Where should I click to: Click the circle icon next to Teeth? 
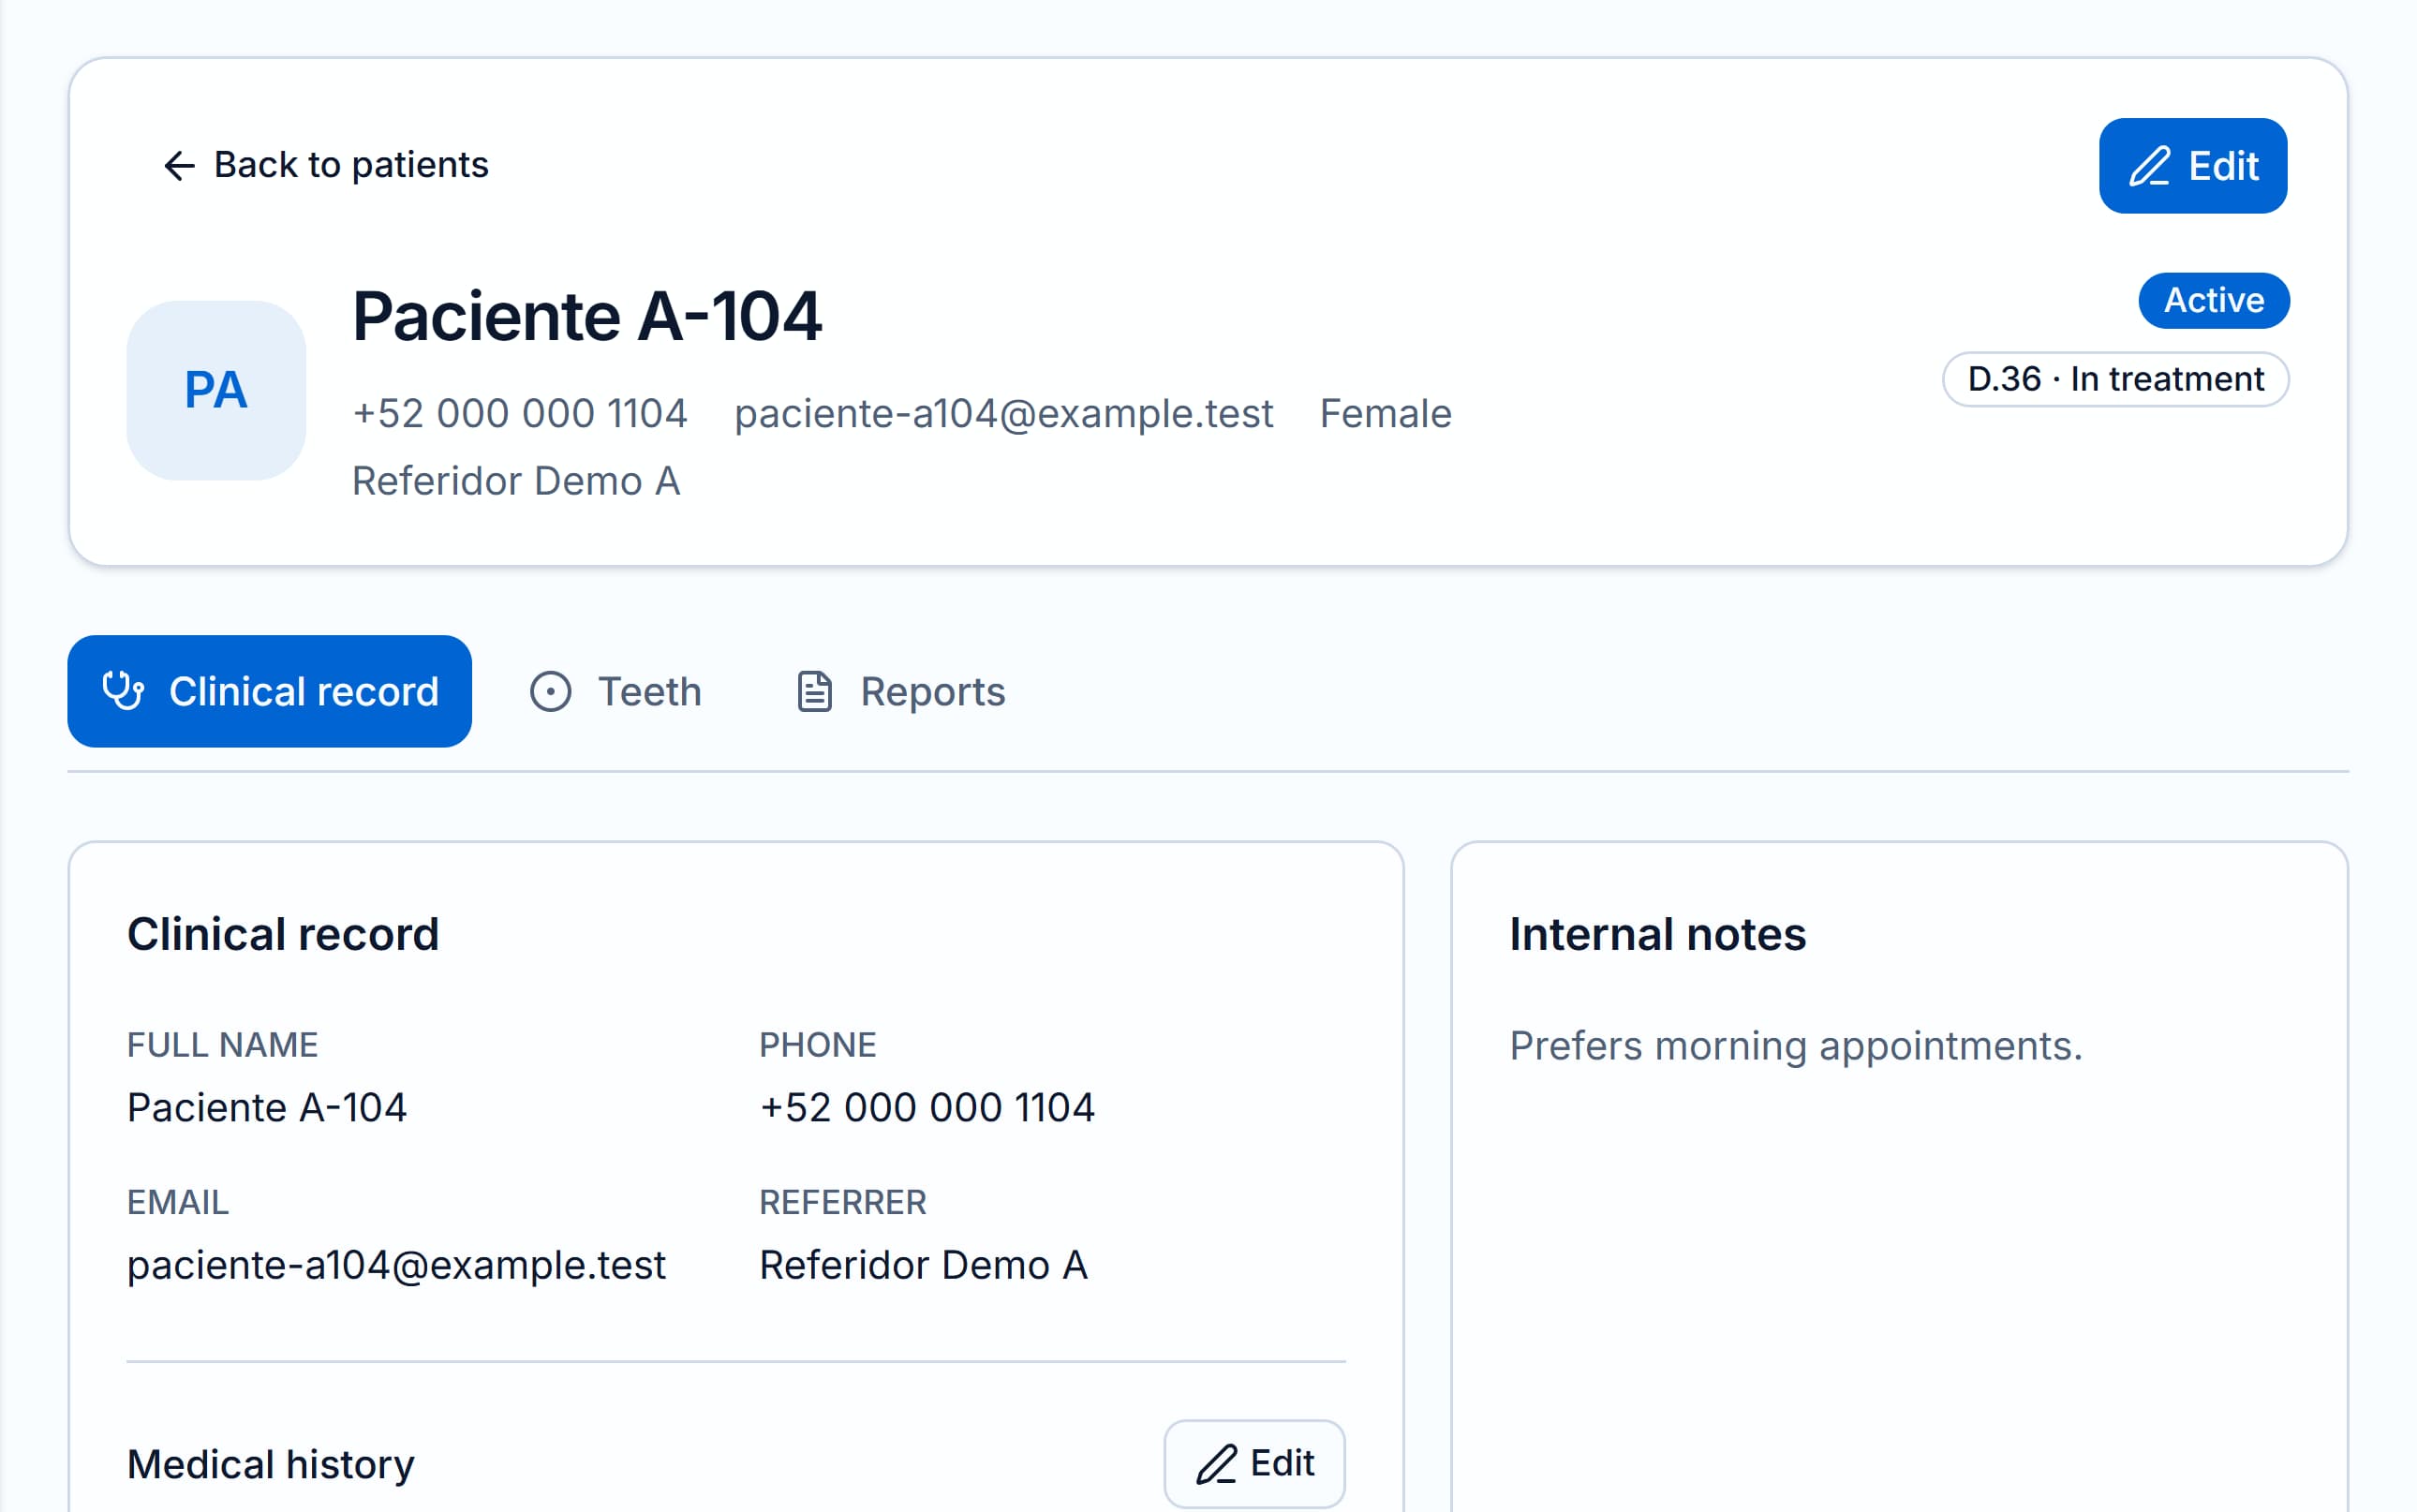[x=550, y=691]
